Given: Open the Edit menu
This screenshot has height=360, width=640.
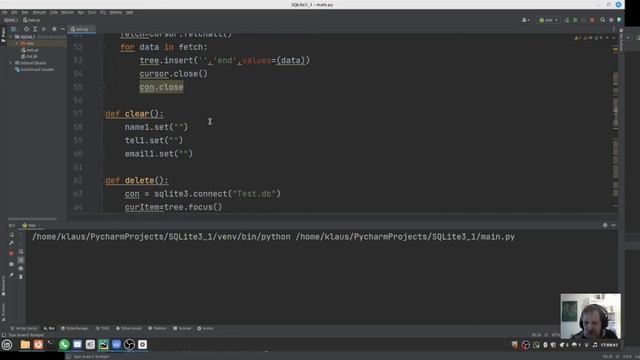Looking at the screenshot, I should (14, 13).
